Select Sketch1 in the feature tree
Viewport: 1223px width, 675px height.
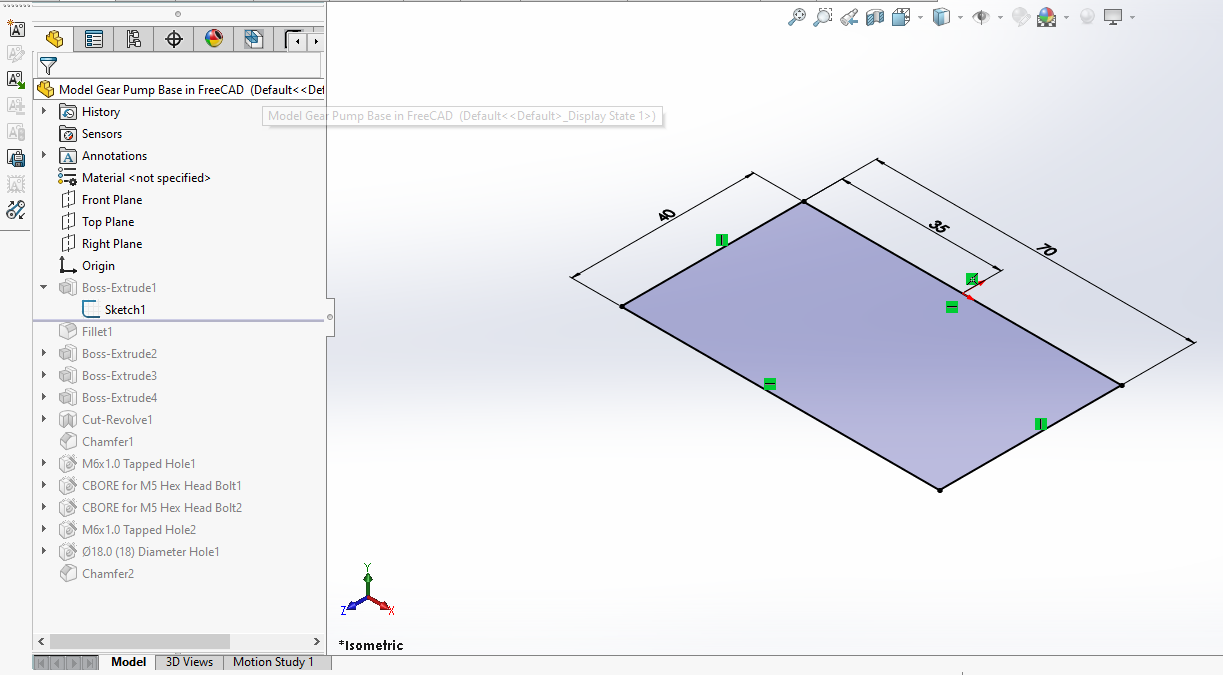click(124, 310)
